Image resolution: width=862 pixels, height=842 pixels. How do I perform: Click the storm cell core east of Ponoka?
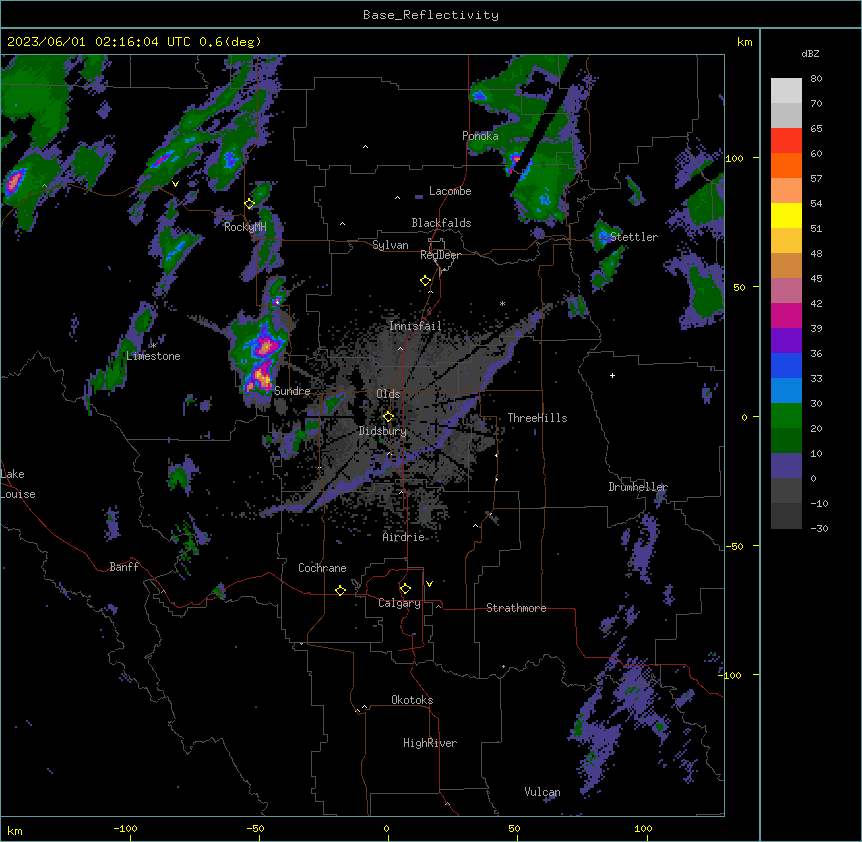point(516,162)
